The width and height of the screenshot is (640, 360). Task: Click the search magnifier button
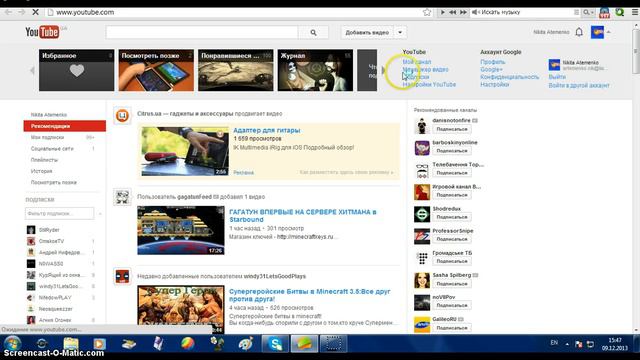tap(313, 32)
